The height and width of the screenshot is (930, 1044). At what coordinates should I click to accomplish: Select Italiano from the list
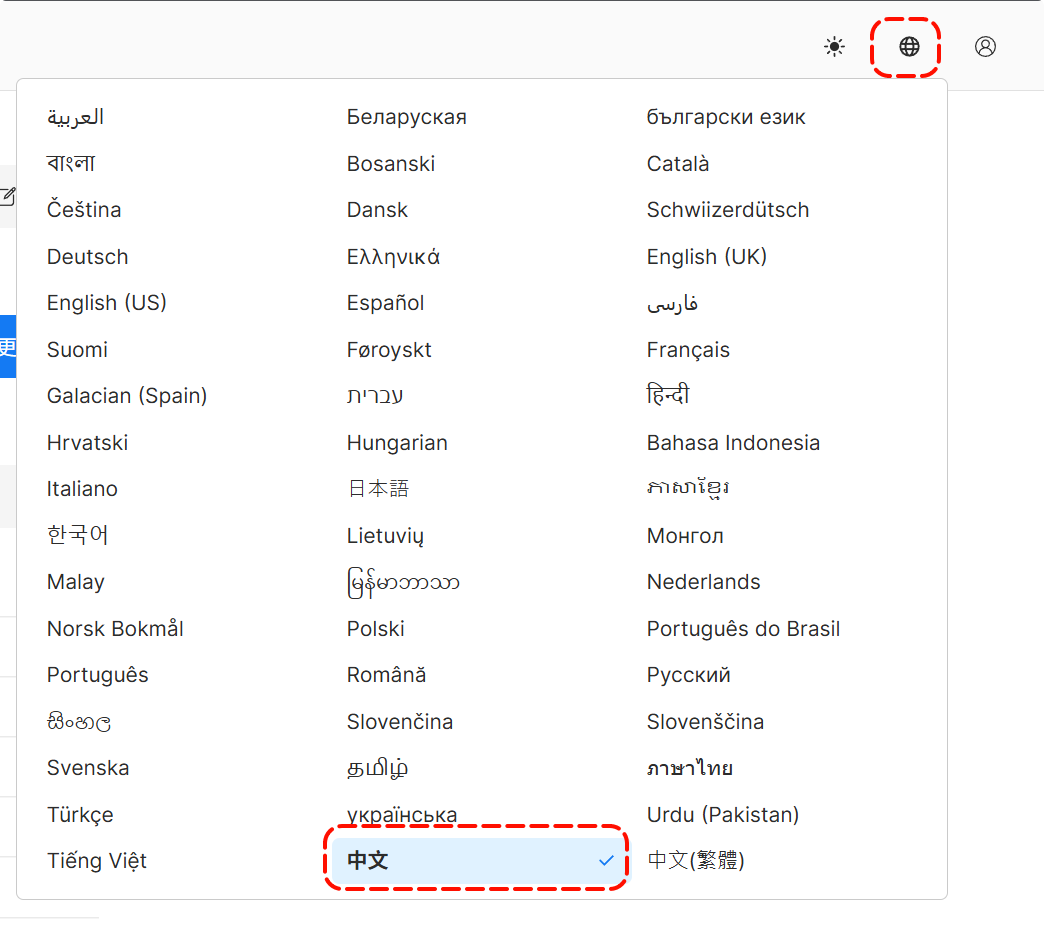coord(82,489)
